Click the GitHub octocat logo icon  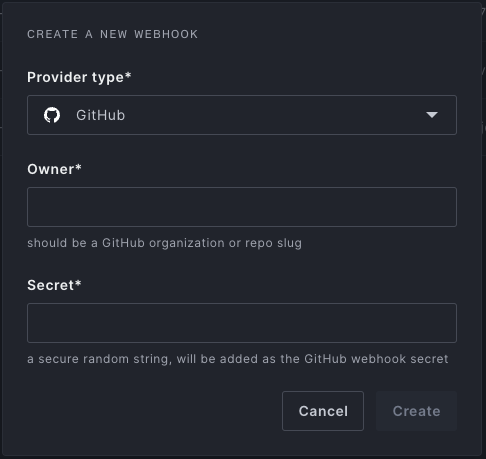tap(52, 115)
